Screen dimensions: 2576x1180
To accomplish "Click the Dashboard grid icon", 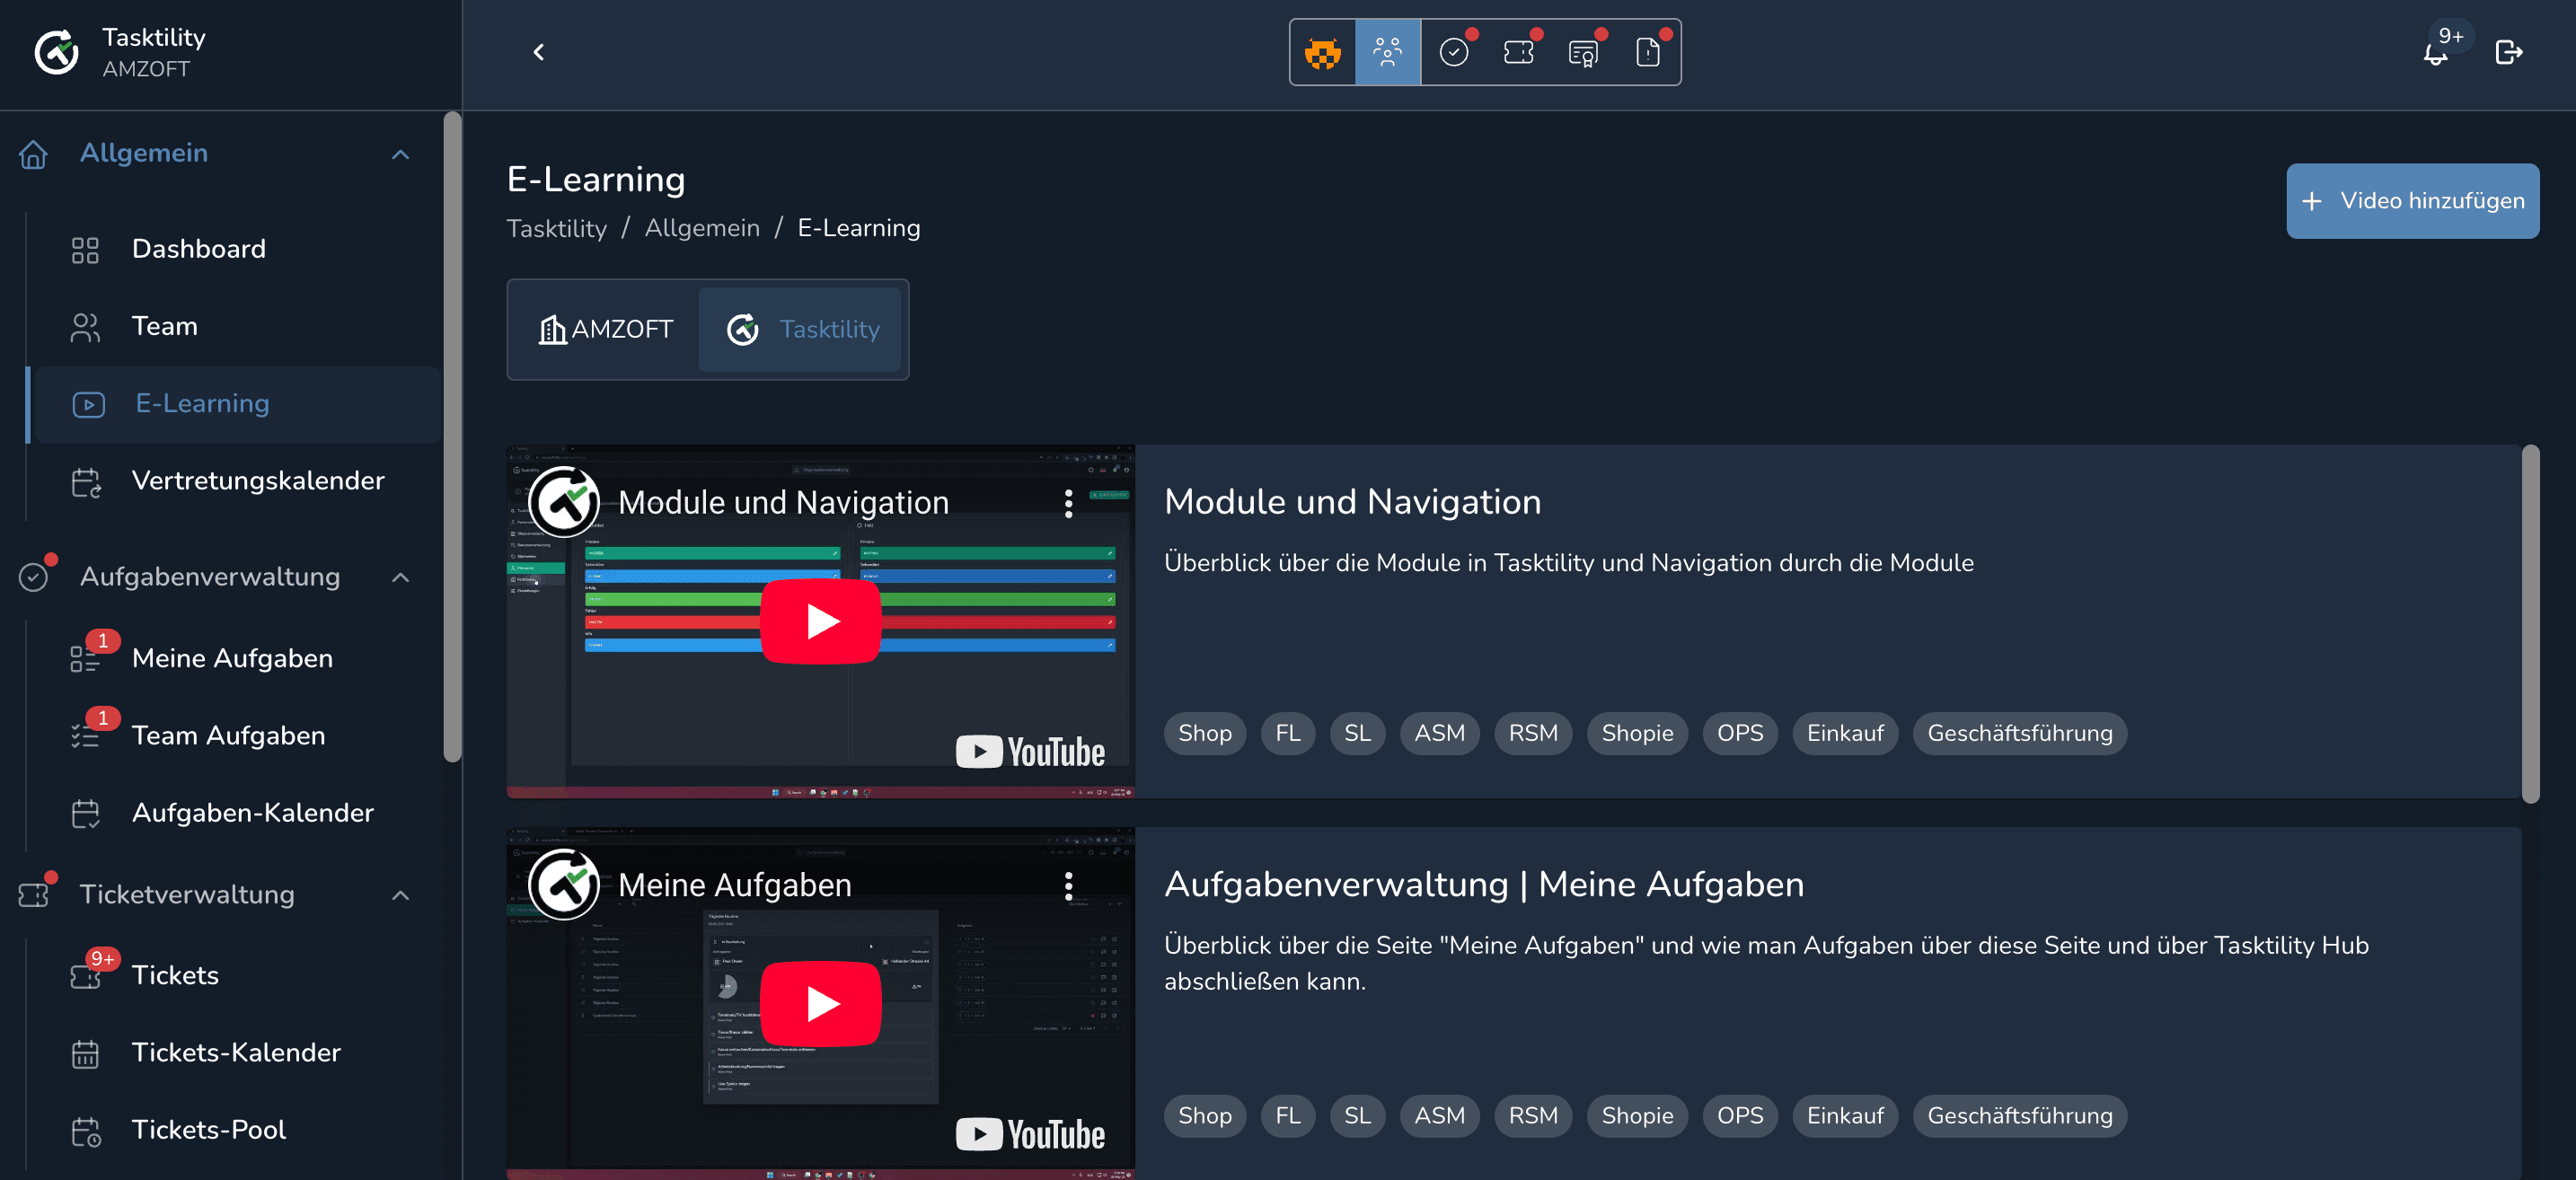I will pyautogui.click(x=85, y=250).
